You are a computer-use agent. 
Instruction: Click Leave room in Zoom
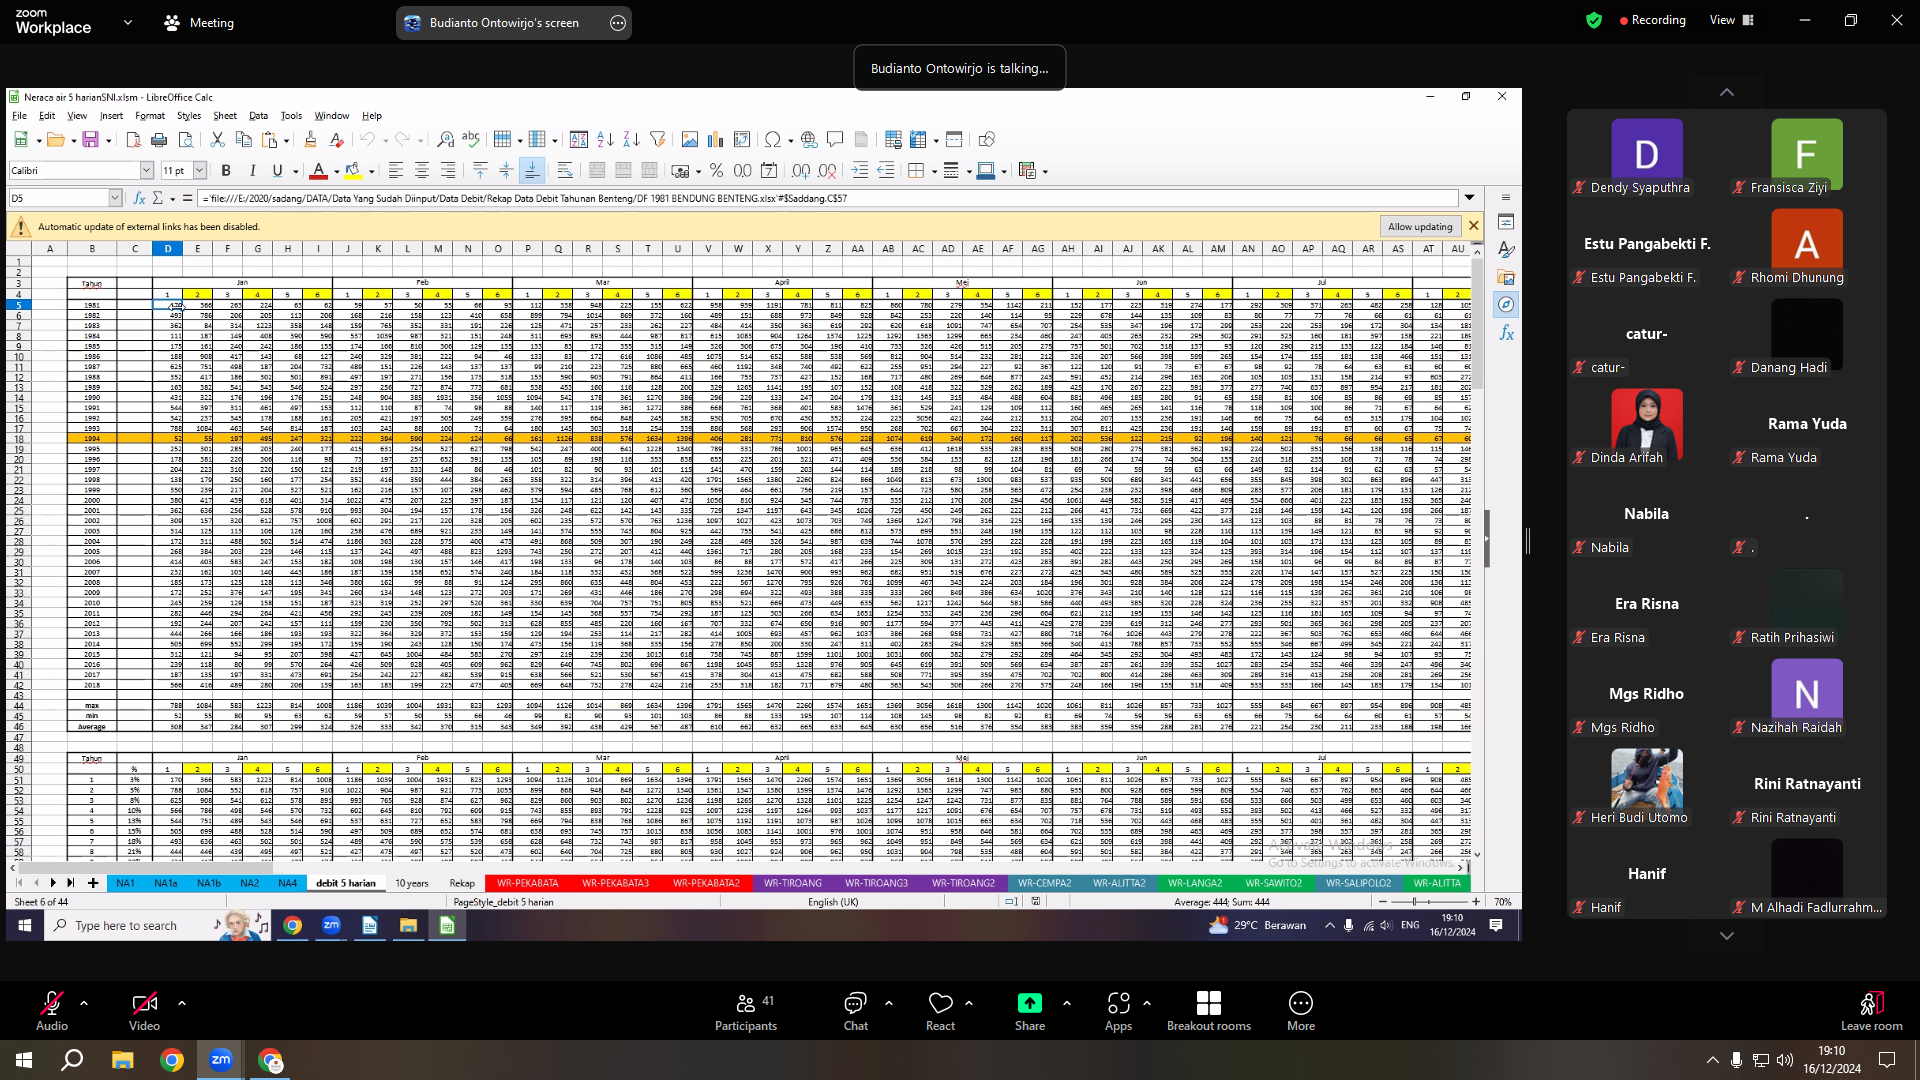tap(1871, 1010)
